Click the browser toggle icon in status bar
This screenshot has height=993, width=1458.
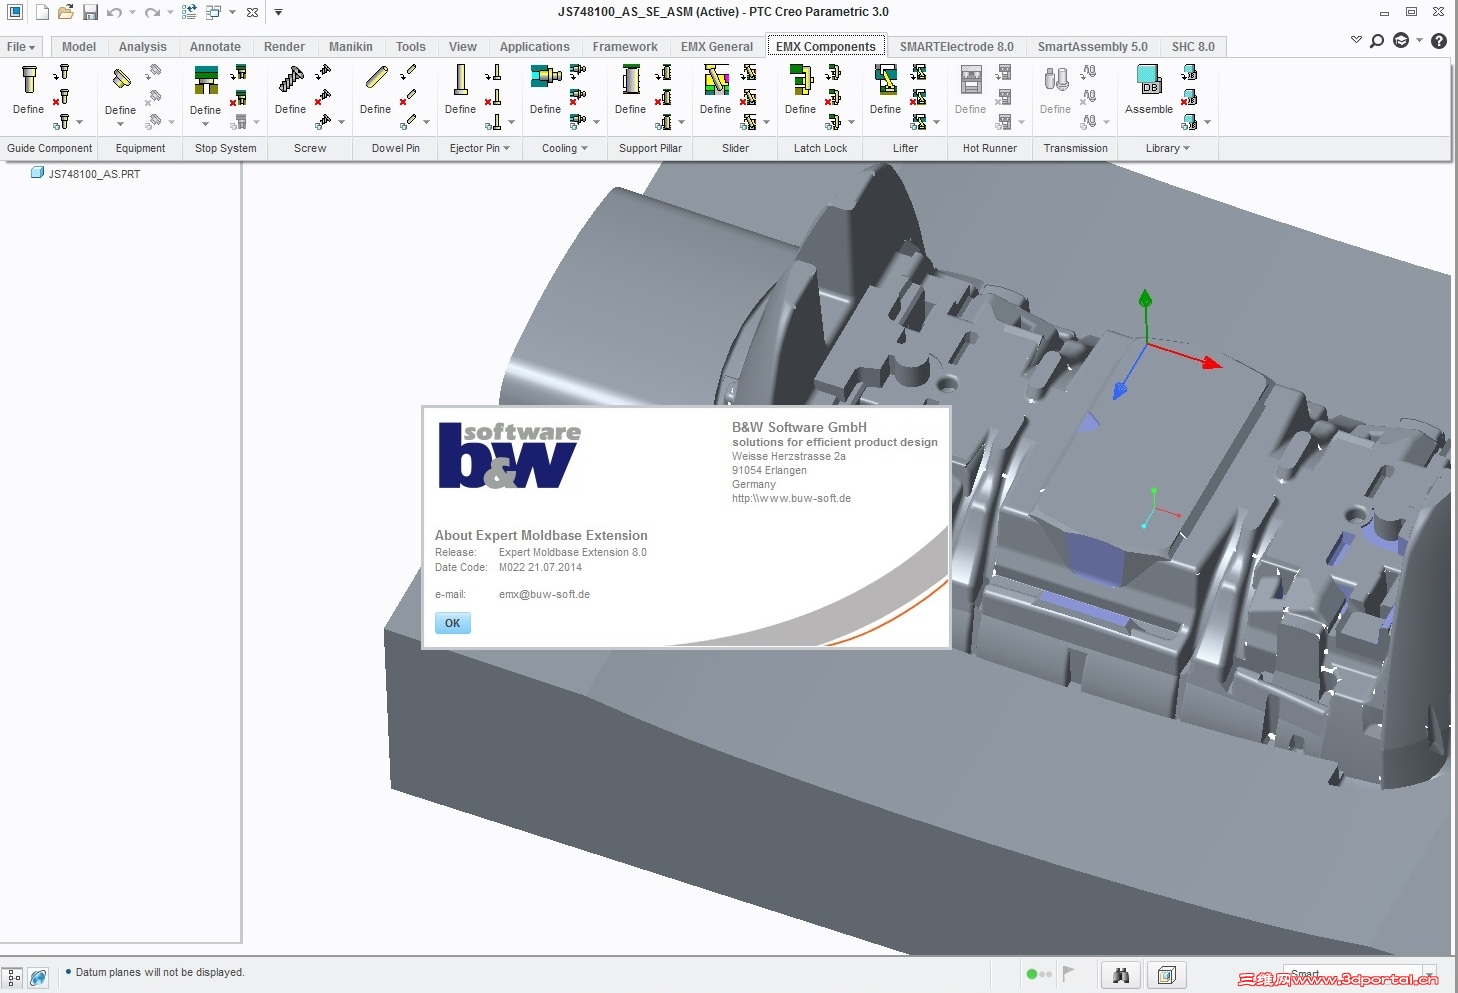click(x=38, y=977)
